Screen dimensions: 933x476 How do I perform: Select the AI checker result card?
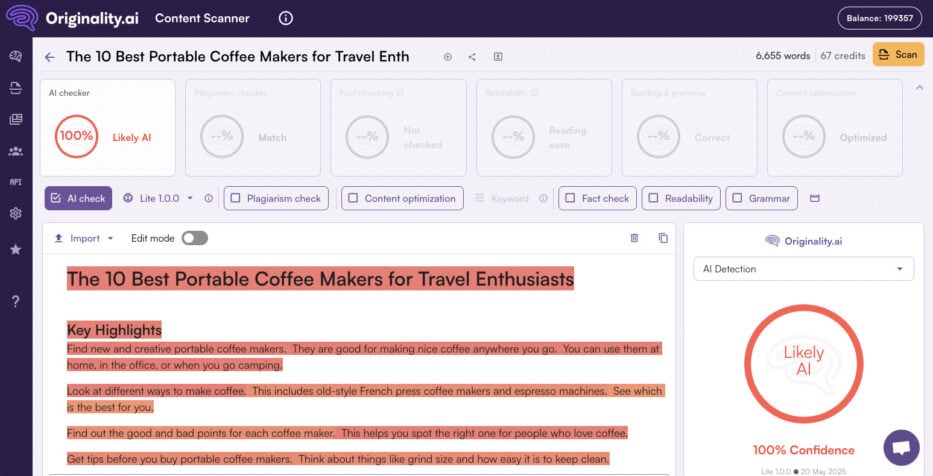pos(107,127)
